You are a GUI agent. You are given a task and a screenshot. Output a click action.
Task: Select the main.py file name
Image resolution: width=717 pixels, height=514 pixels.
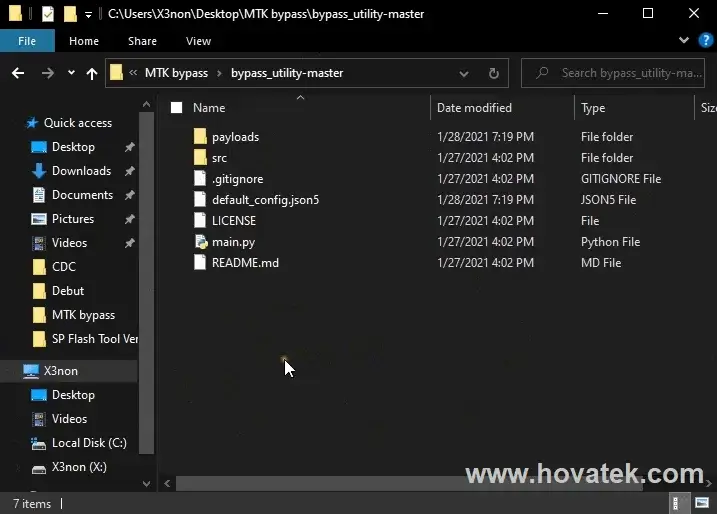233,242
